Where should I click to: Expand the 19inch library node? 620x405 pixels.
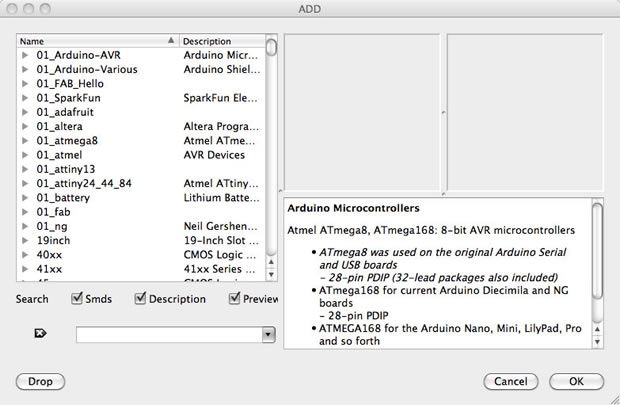pyautogui.click(x=25, y=241)
